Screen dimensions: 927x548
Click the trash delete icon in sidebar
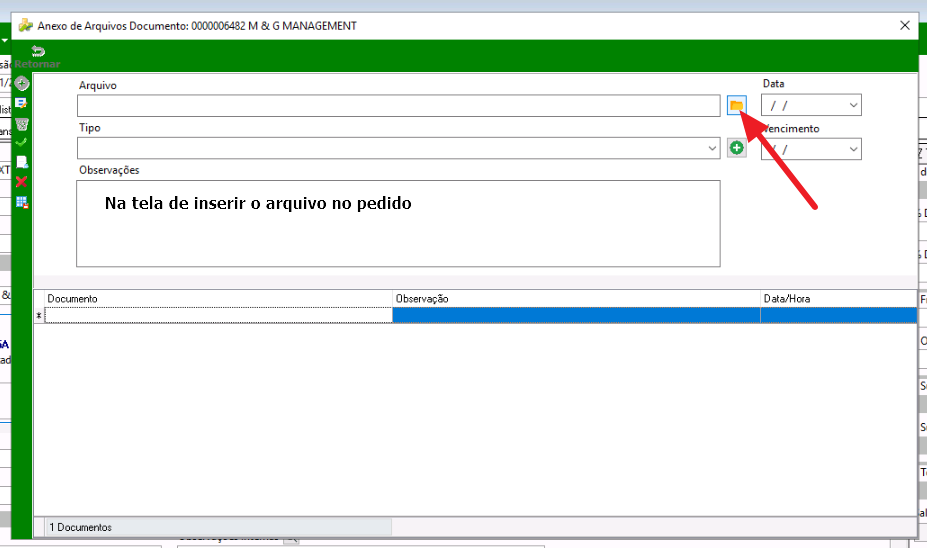22,124
